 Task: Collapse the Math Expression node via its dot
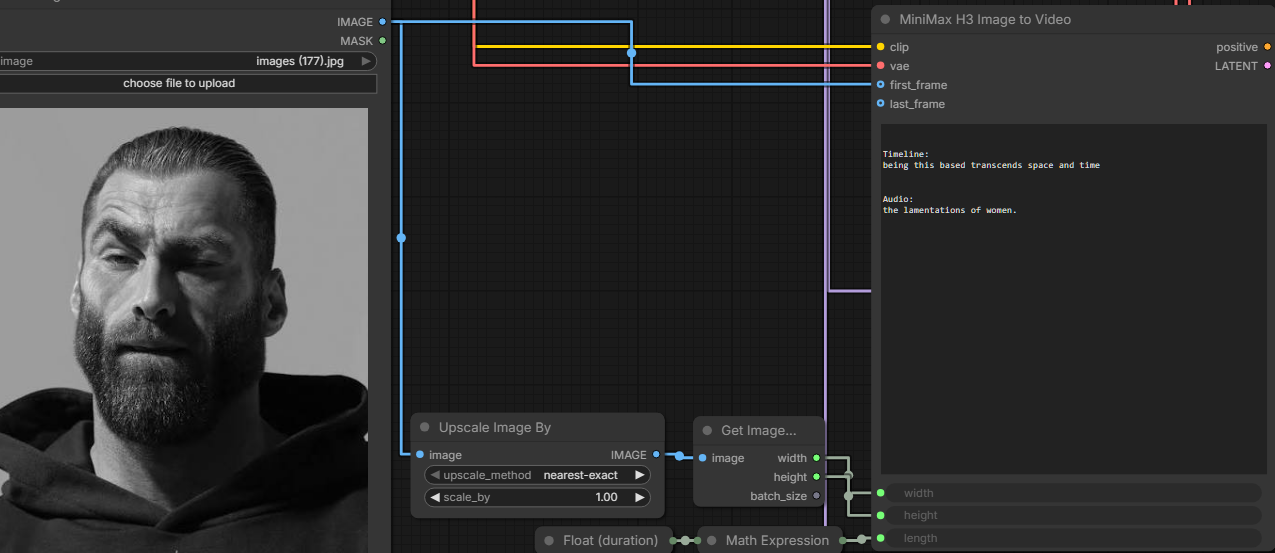tap(712, 540)
